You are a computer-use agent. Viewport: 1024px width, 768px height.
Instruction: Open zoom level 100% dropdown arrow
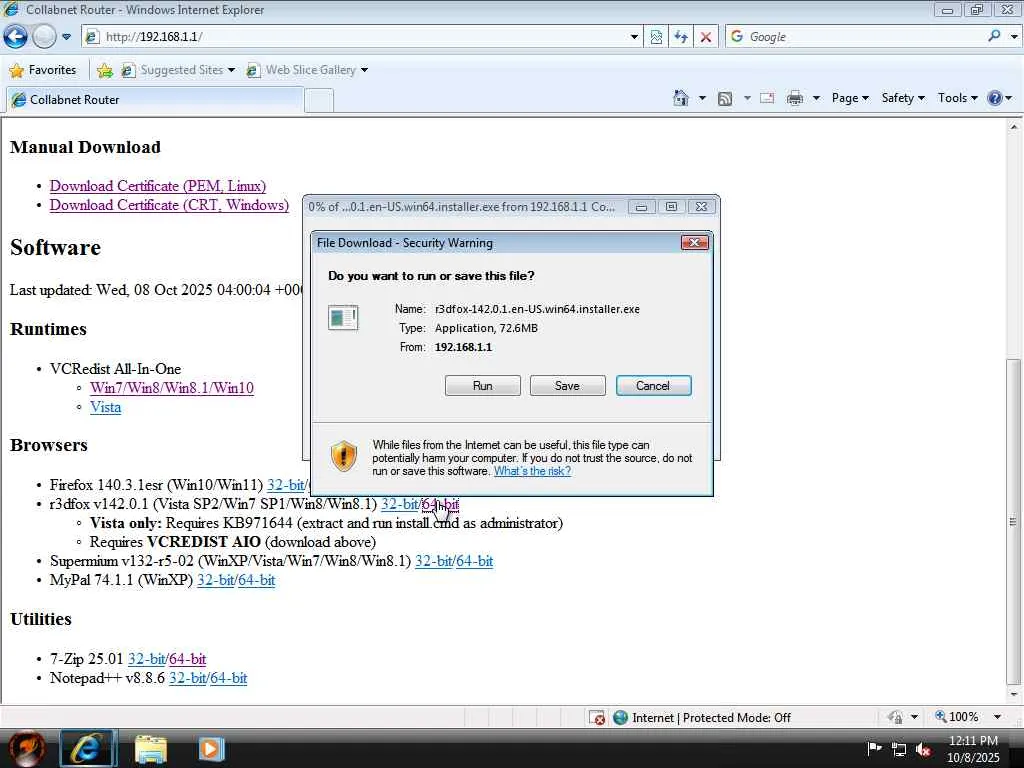coord(997,717)
